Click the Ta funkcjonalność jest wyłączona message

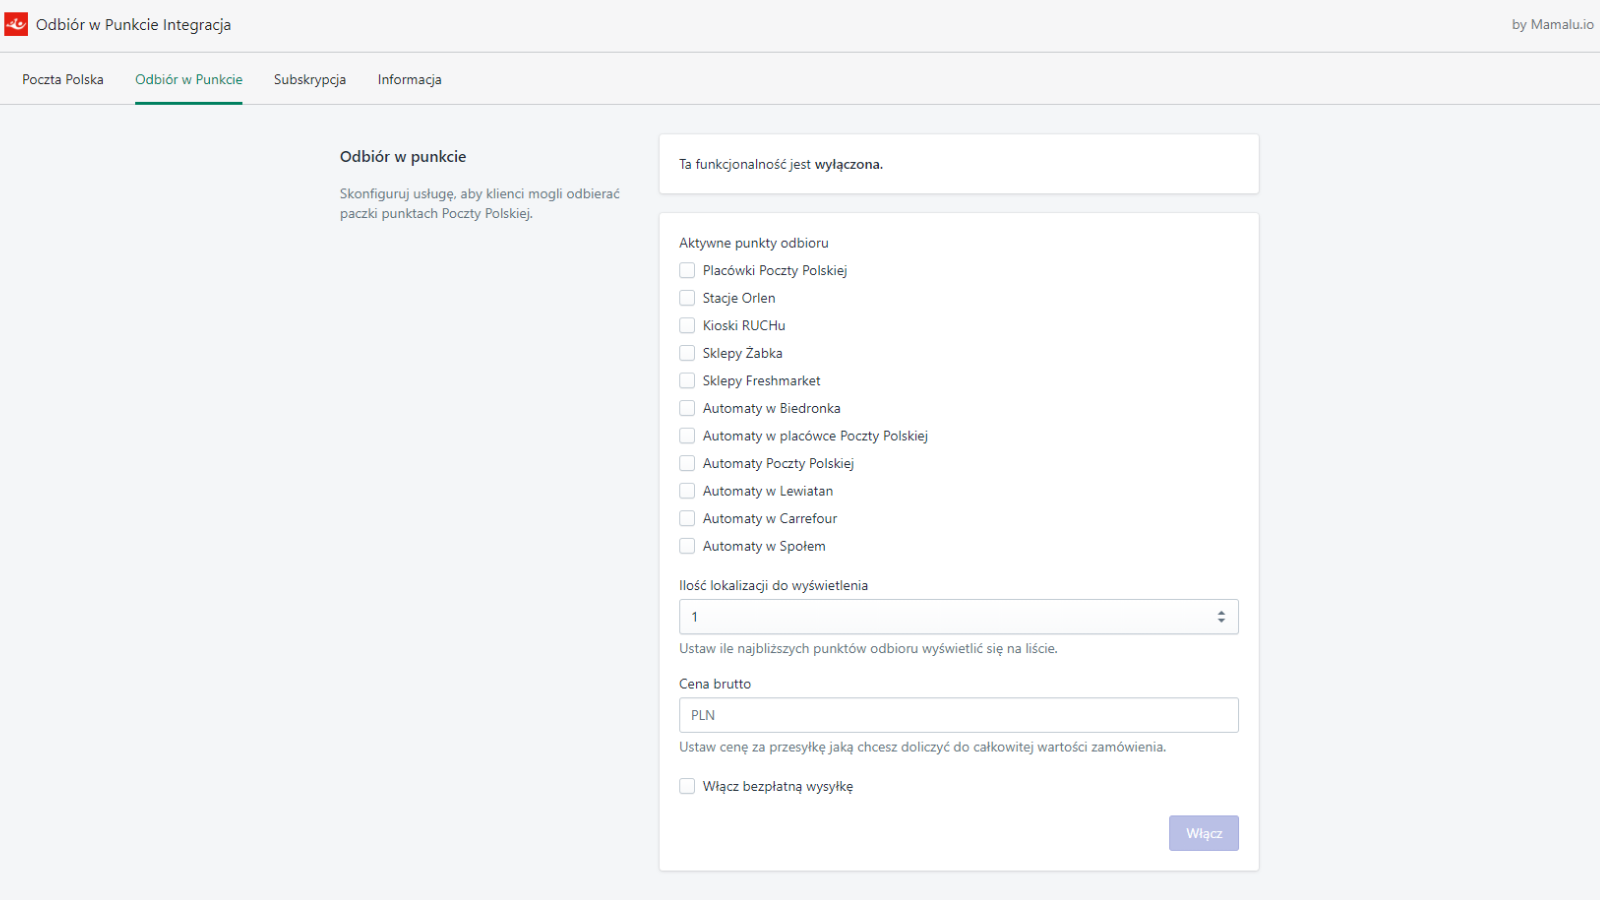(x=781, y=164)
